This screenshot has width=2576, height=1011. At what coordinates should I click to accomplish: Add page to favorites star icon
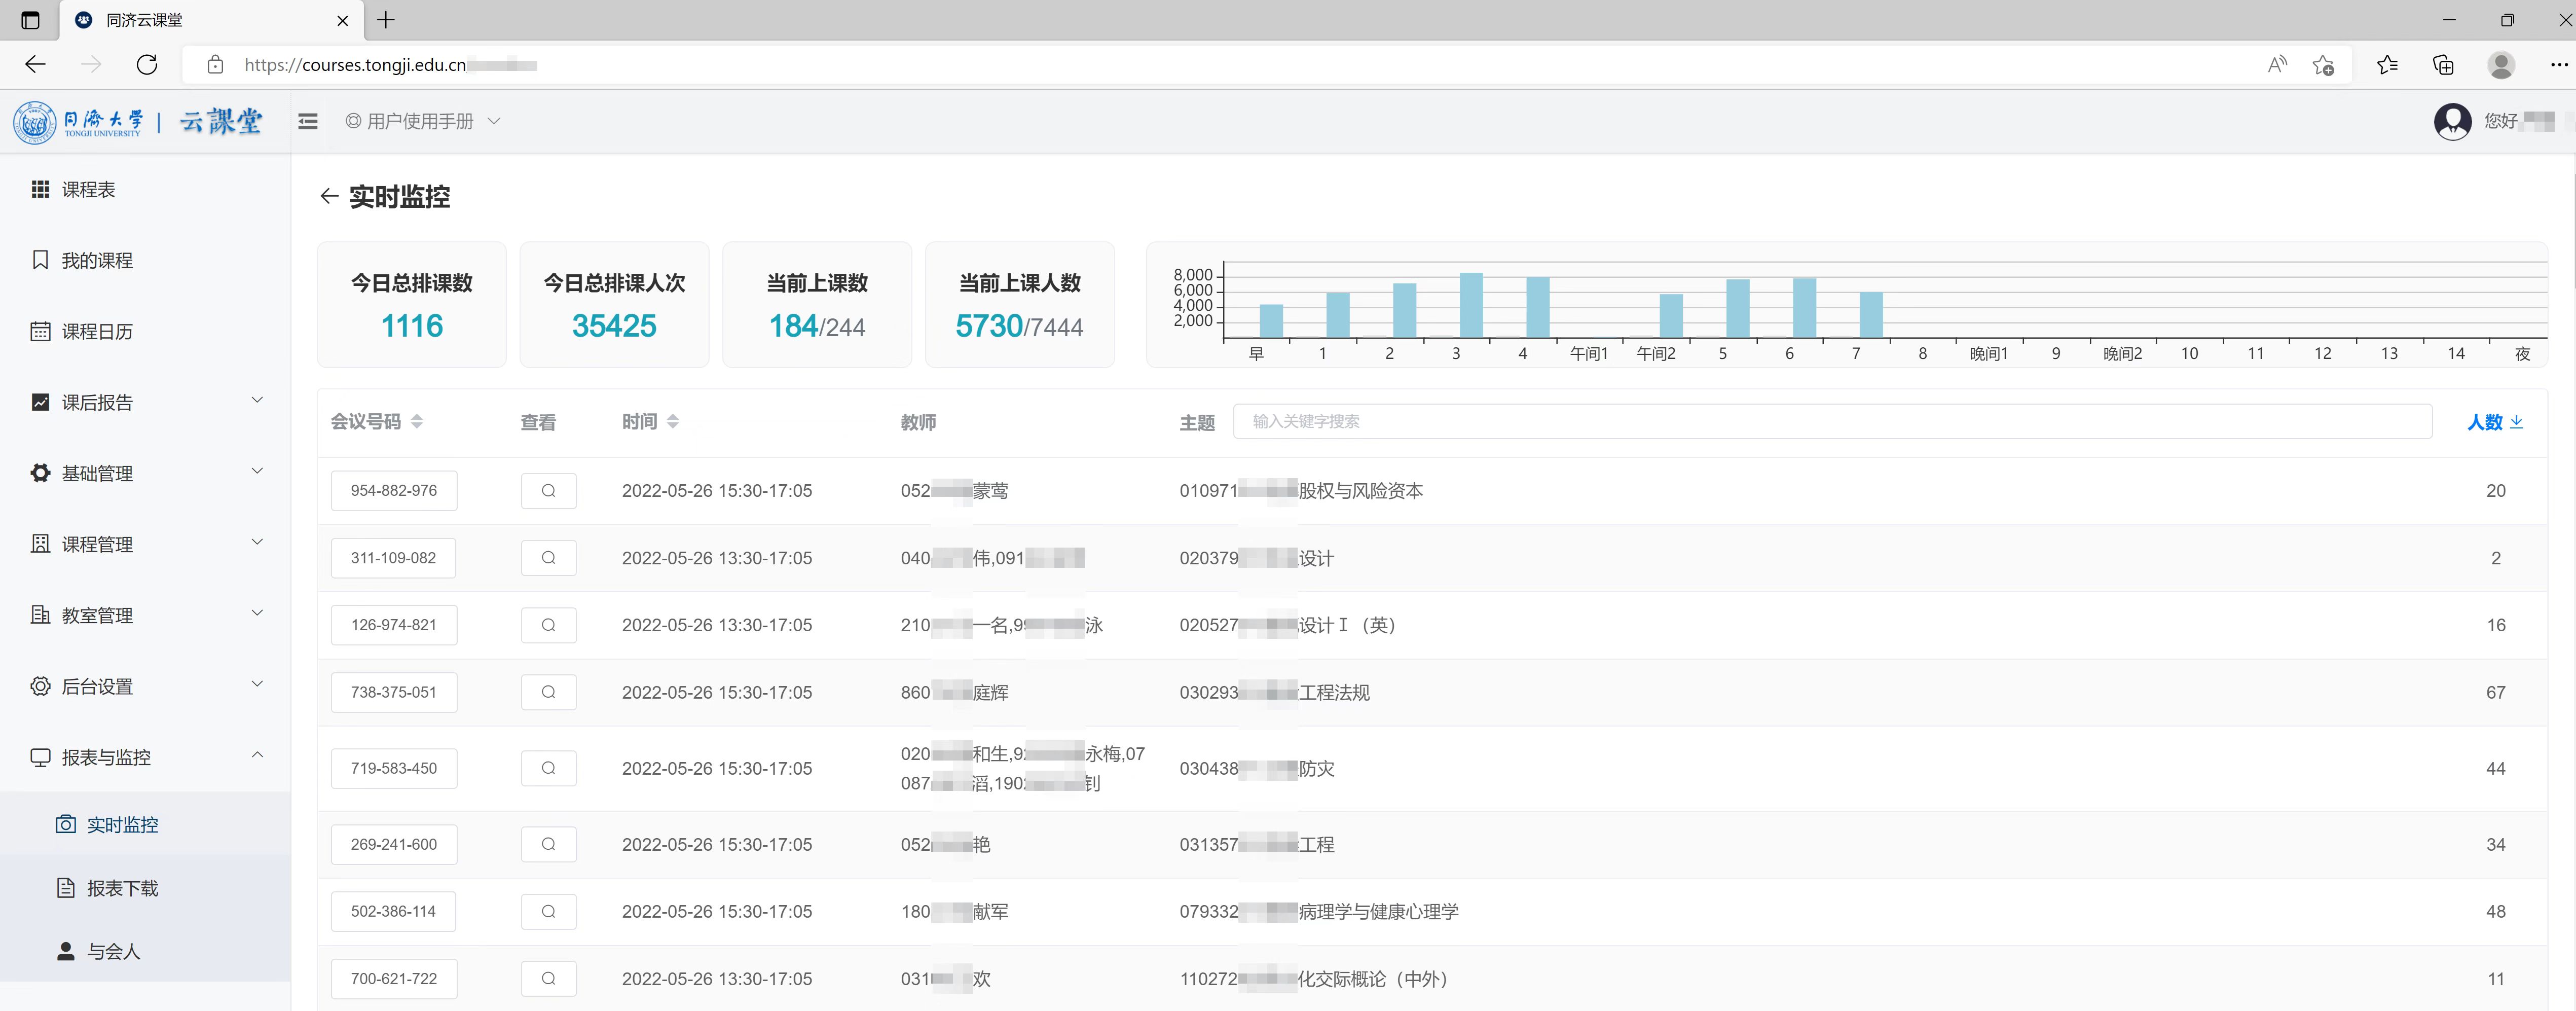[2323, 65]
